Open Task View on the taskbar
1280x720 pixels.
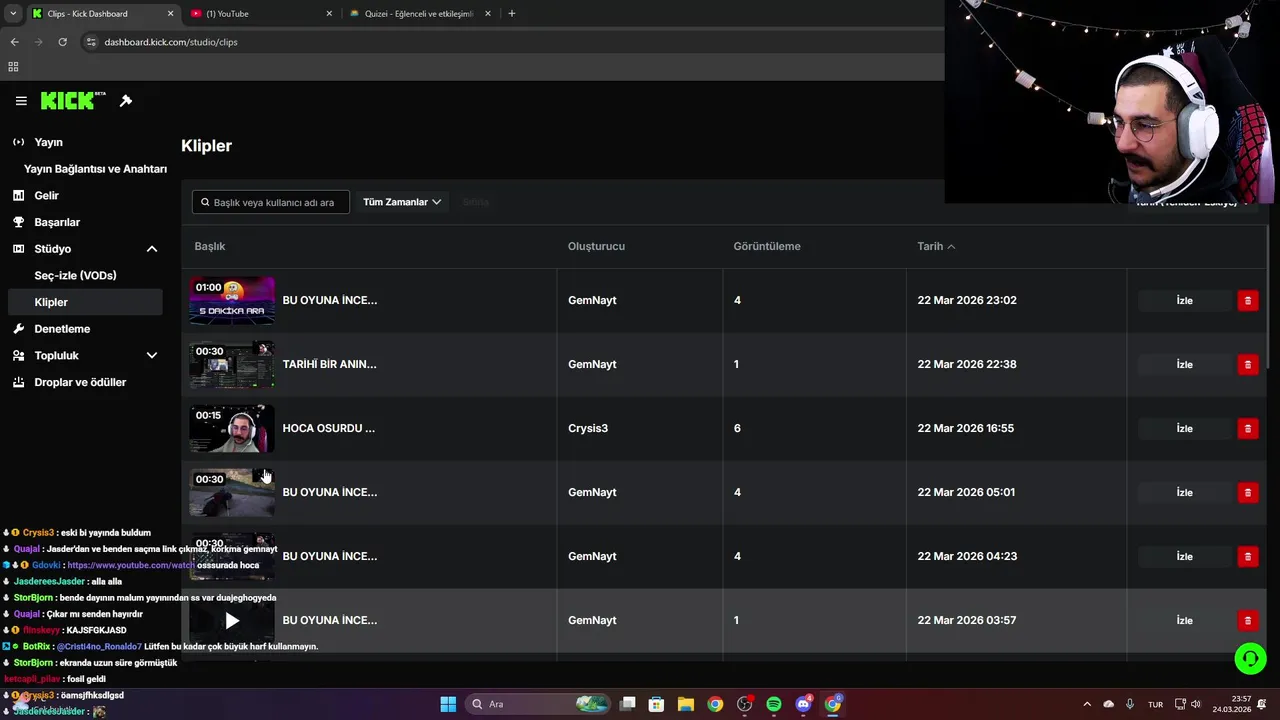tap(627, 704)
